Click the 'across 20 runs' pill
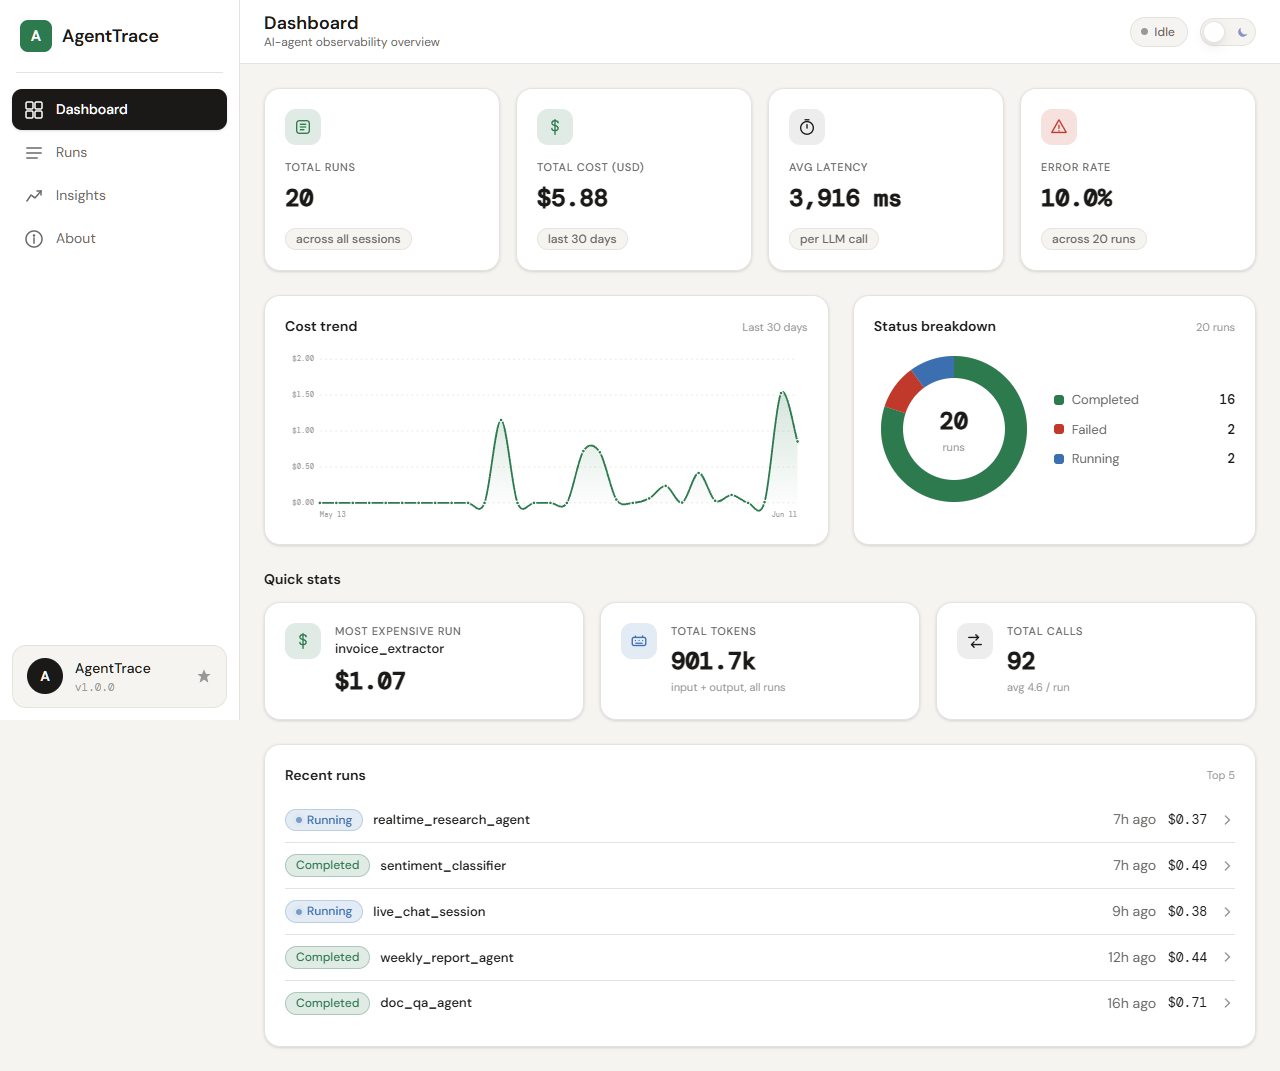The height and width of the screenshot is (1071, 1280). tap(1093, 239)
